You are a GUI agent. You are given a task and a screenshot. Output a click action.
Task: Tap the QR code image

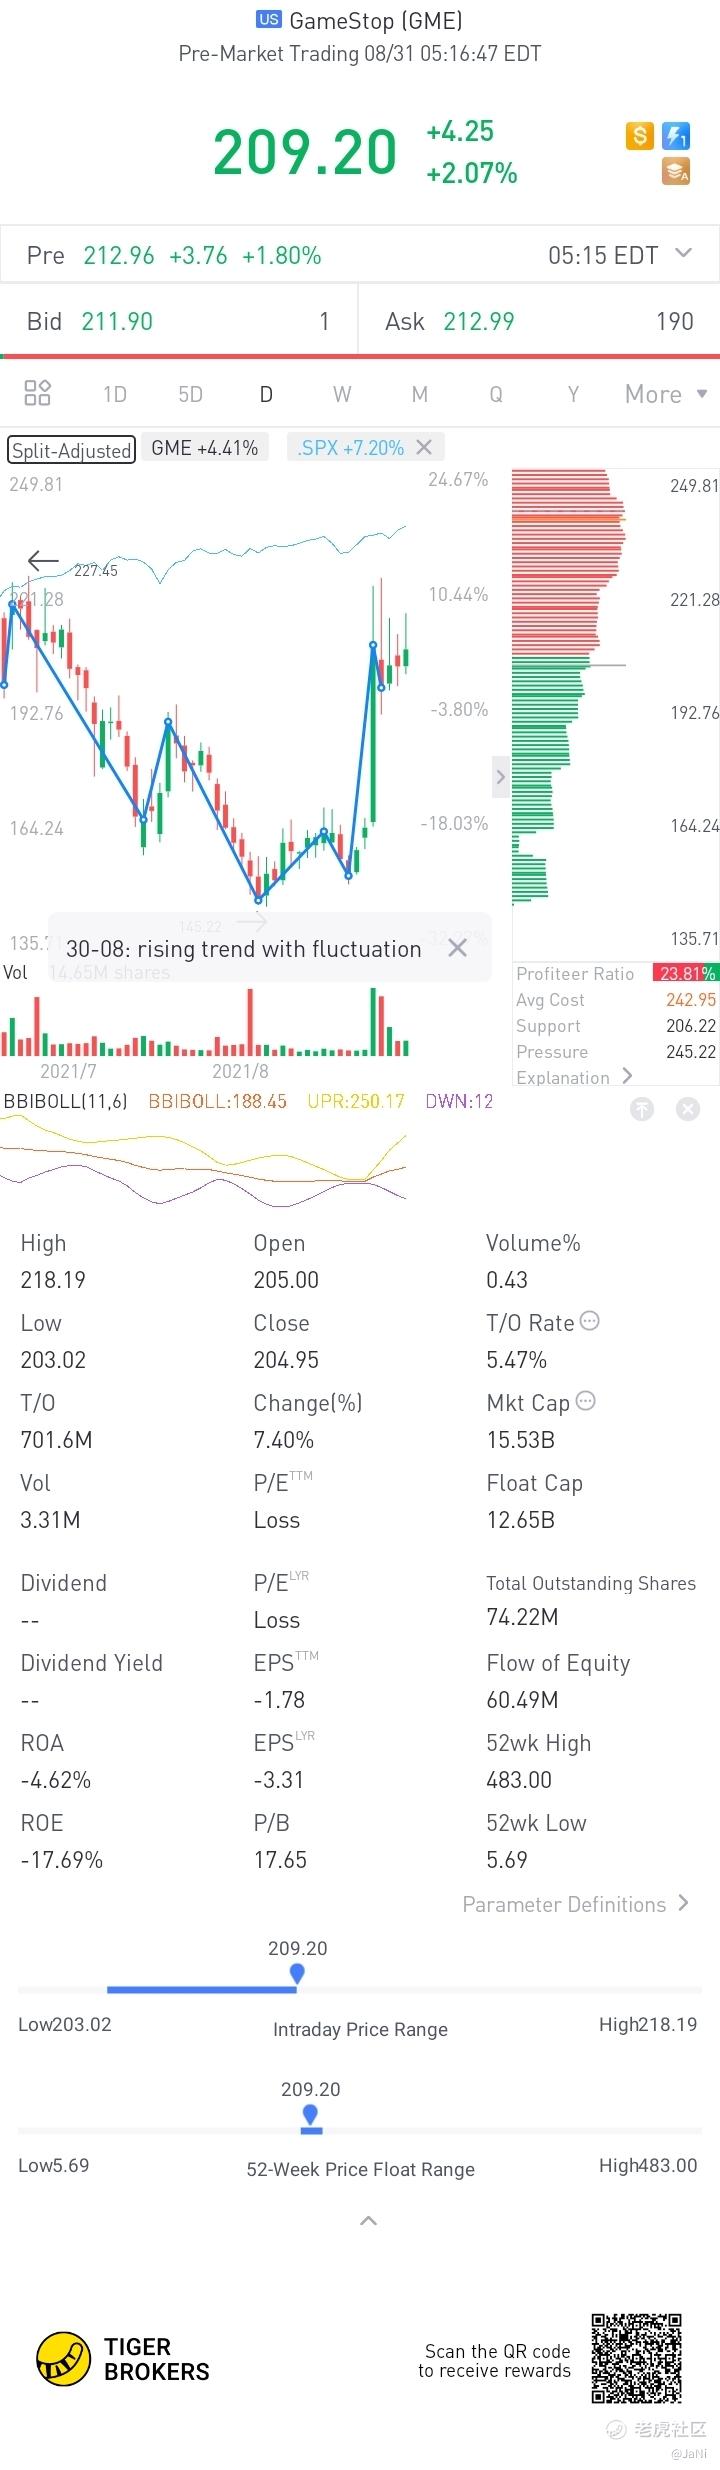pos(636,2358)
